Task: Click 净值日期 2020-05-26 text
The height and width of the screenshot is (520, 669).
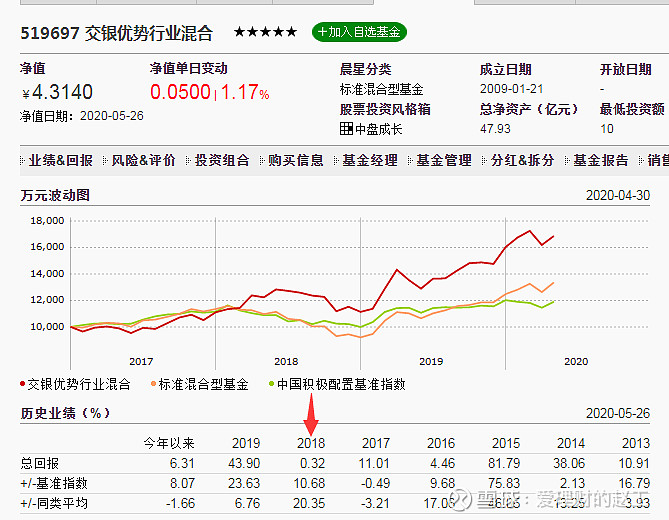Action: pos(81,116)
